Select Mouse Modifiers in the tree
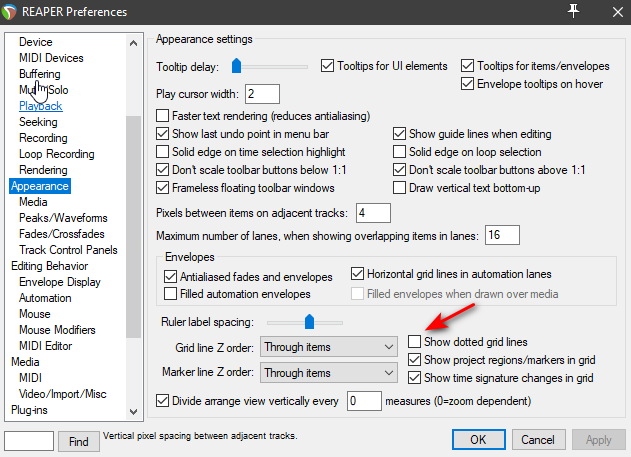631x457 pixels. pyautogui.click(x=57, y=330)
